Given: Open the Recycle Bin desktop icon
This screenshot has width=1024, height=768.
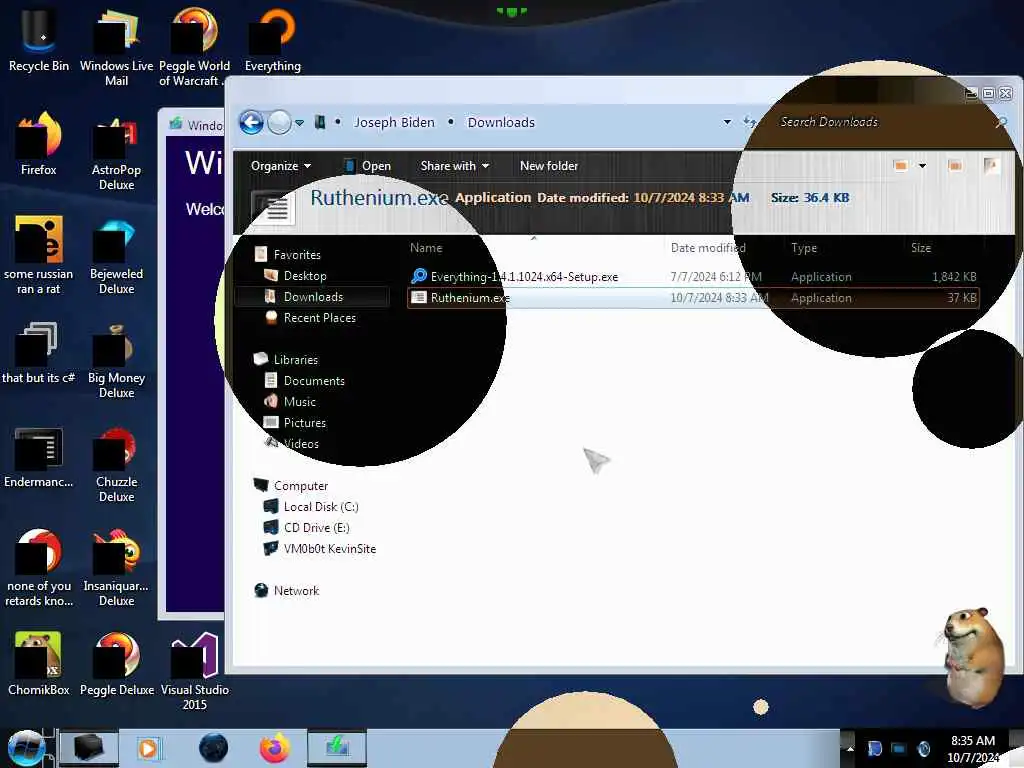Looking at the screenshot, I should [x=39, y=39].
